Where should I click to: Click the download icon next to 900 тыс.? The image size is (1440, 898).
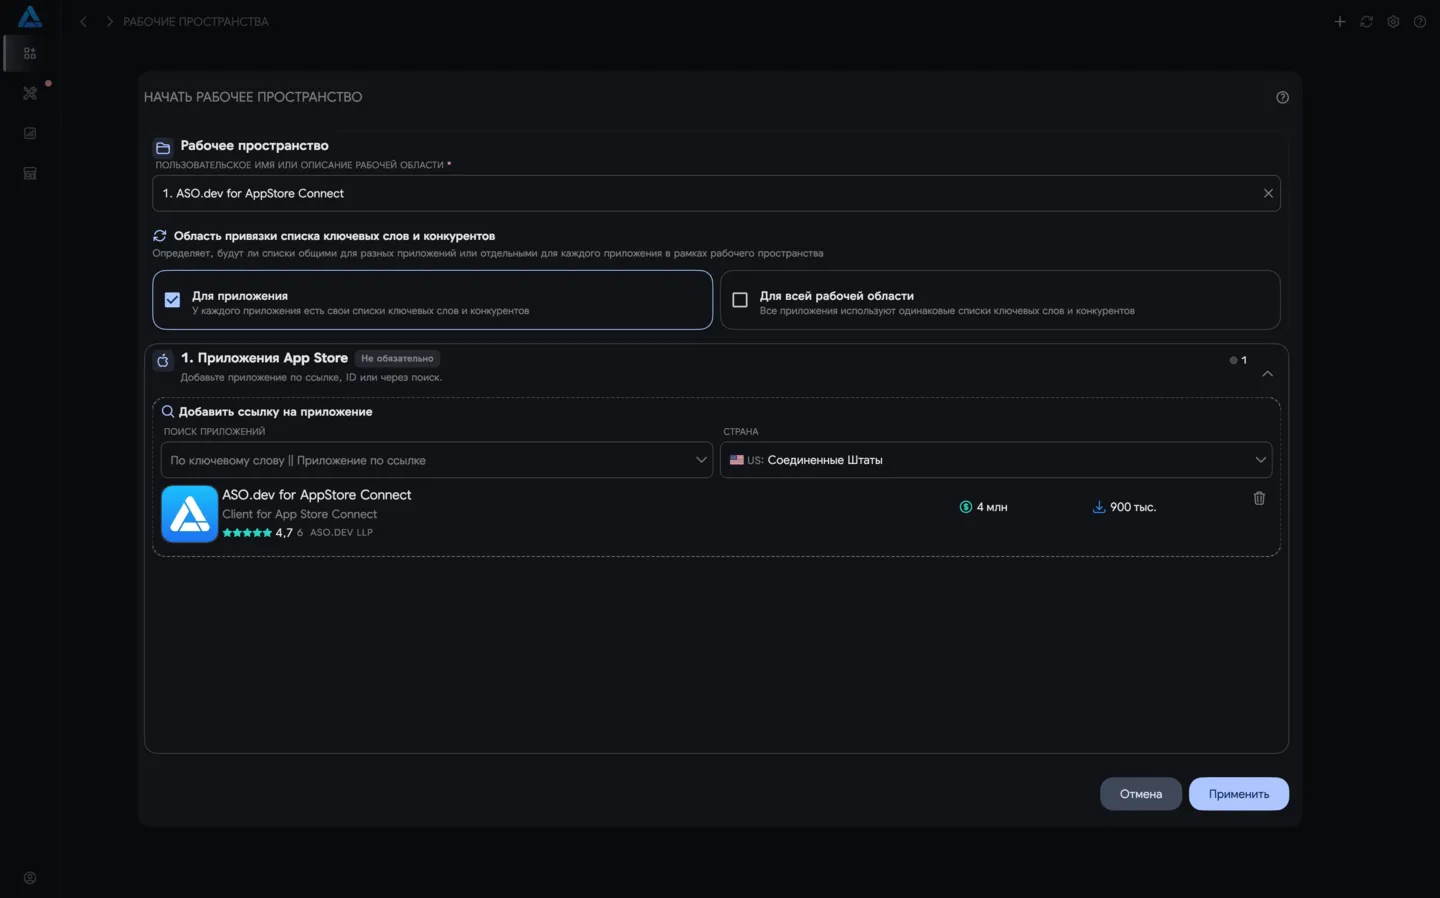click(1099, 507)
